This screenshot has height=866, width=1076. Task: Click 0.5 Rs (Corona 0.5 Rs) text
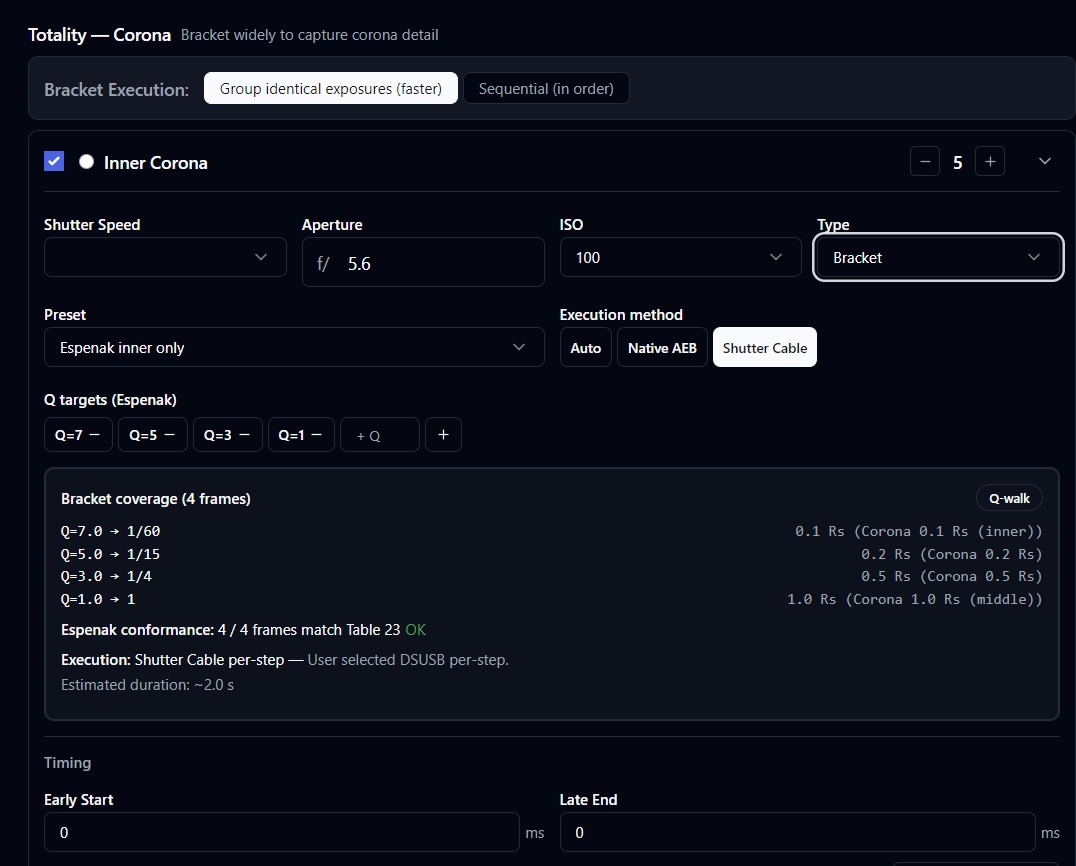[952, 576]
